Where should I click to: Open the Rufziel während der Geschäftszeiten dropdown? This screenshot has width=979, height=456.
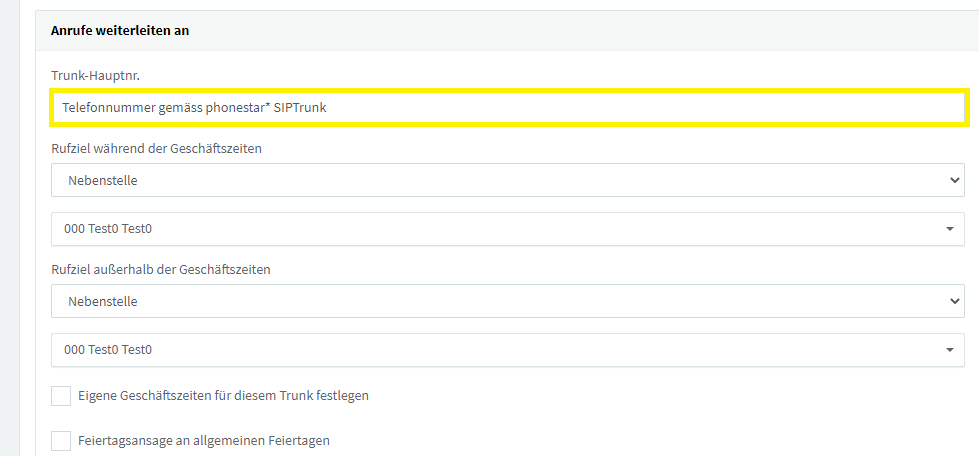(508, 181)
